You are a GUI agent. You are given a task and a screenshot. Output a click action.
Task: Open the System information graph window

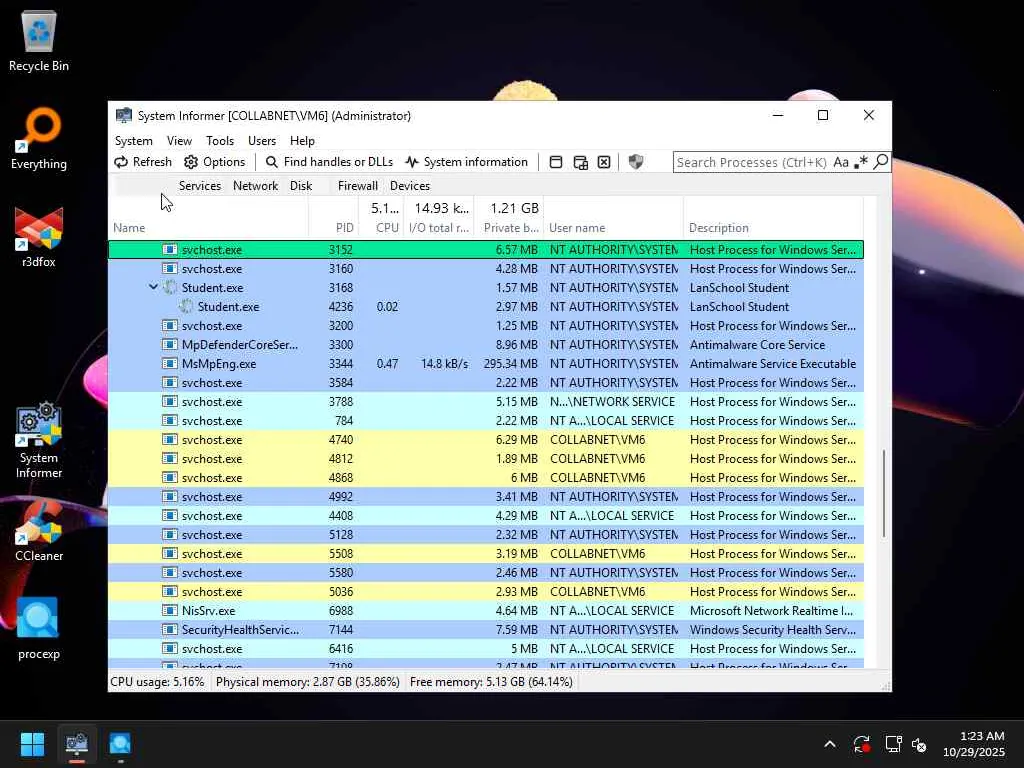[466, 162]
